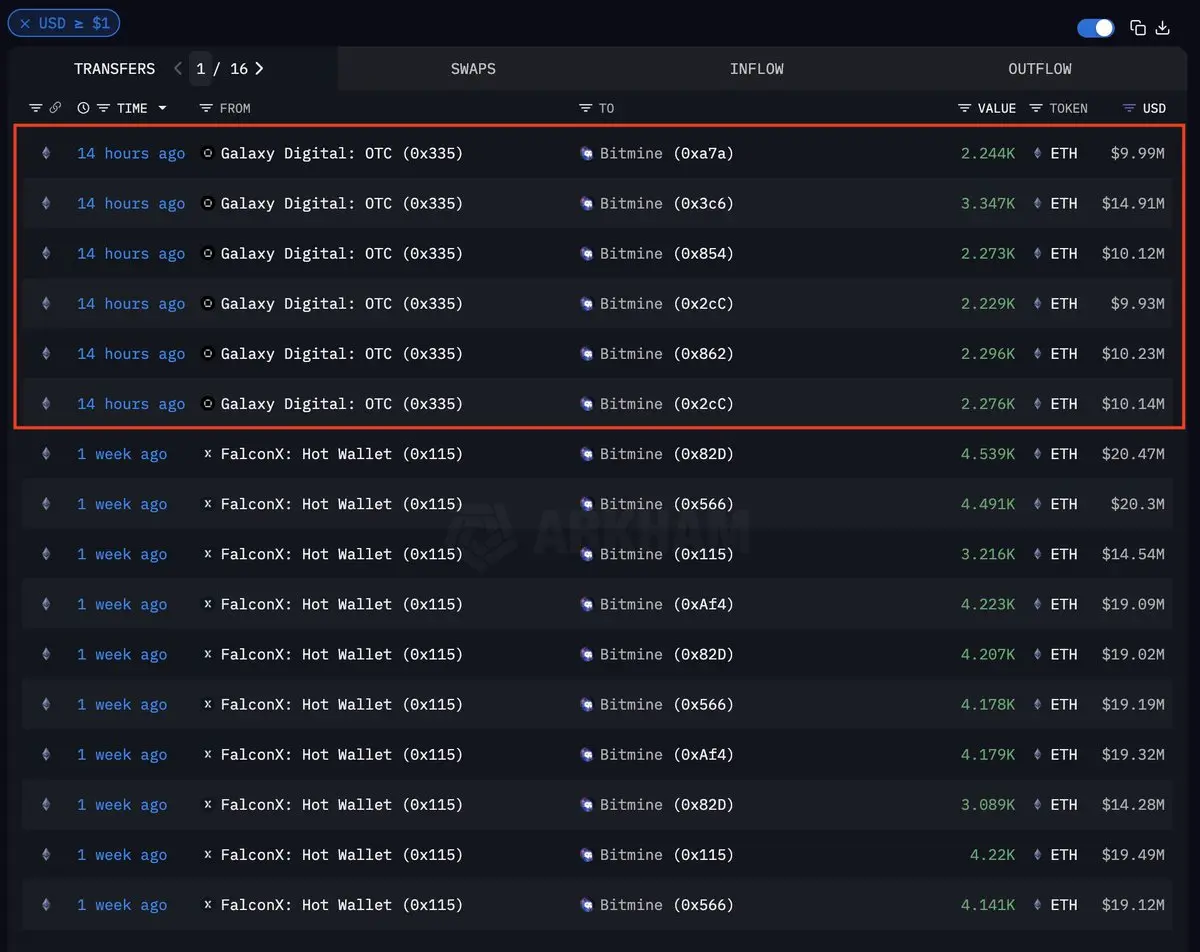The height and width of the screenshot is (952, 1200).
Task: Select the 4.22K value cell
Action: 993,855
